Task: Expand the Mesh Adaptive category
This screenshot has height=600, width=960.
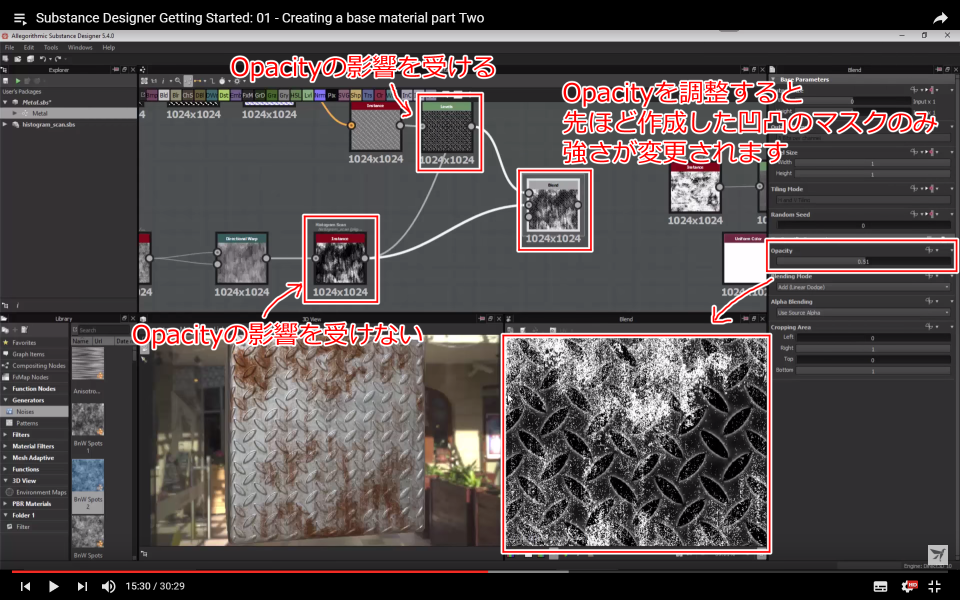Action: tap(6, 458)
